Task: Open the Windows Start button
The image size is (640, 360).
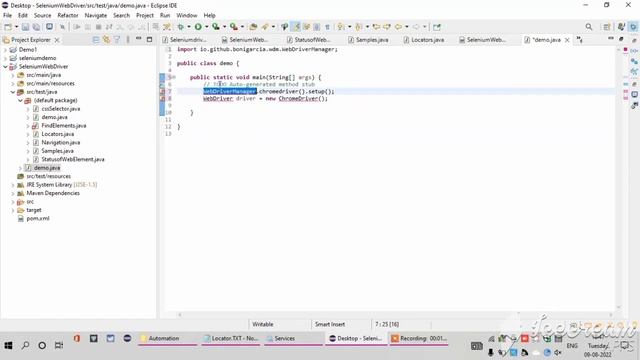Action: pyautogui.click(x=8, y=345)
